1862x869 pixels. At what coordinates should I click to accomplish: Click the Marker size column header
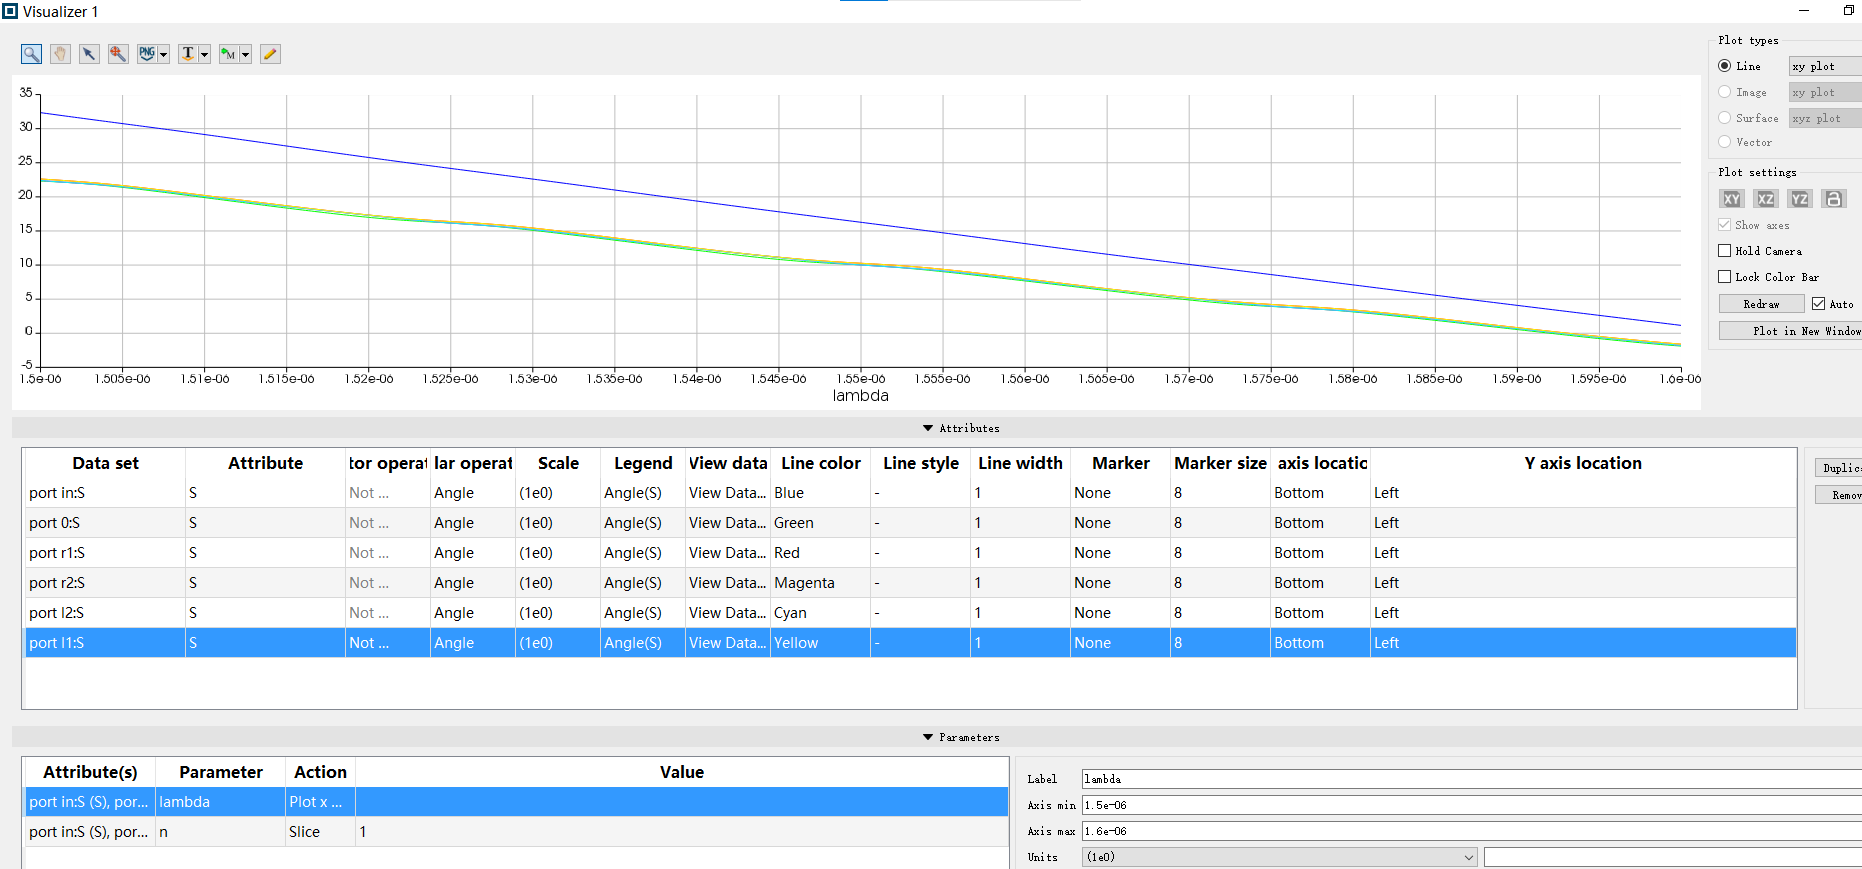coord(1220,463)
